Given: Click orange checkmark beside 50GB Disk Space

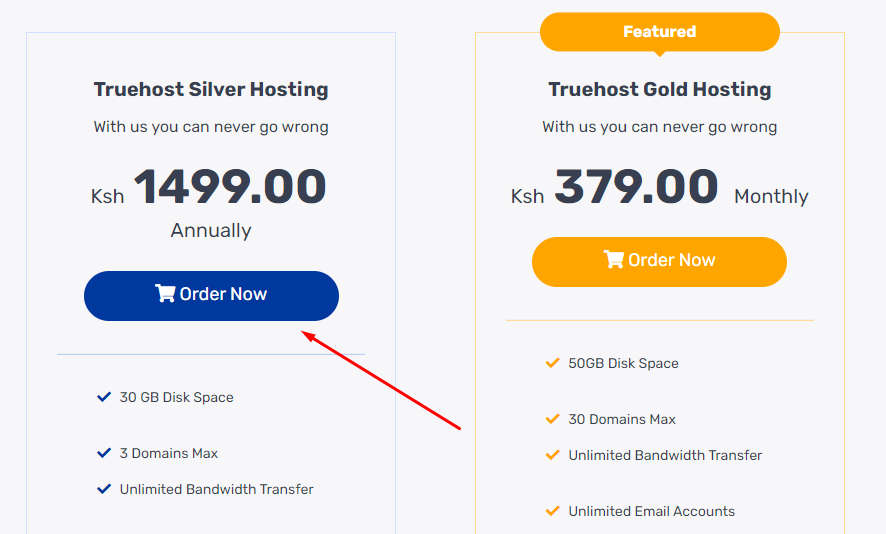Looking at the screenshot, I should tap(552, 363).
